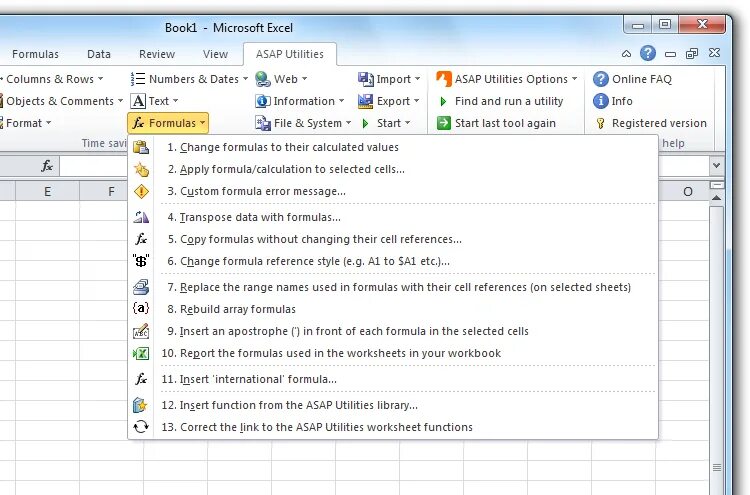Switch to the Review ribbon tab
750x495 pixels.
pyautogui.click(x=157, y=54)
